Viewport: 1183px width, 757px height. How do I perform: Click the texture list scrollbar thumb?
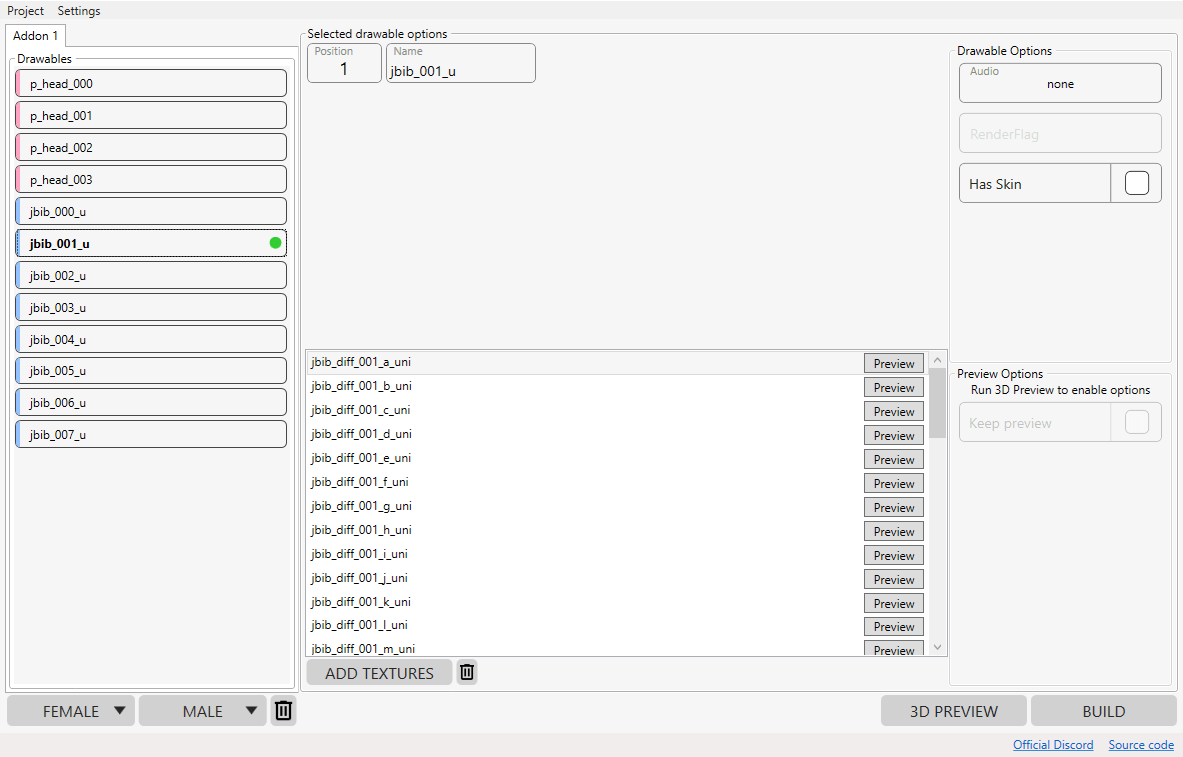(937, 403)
